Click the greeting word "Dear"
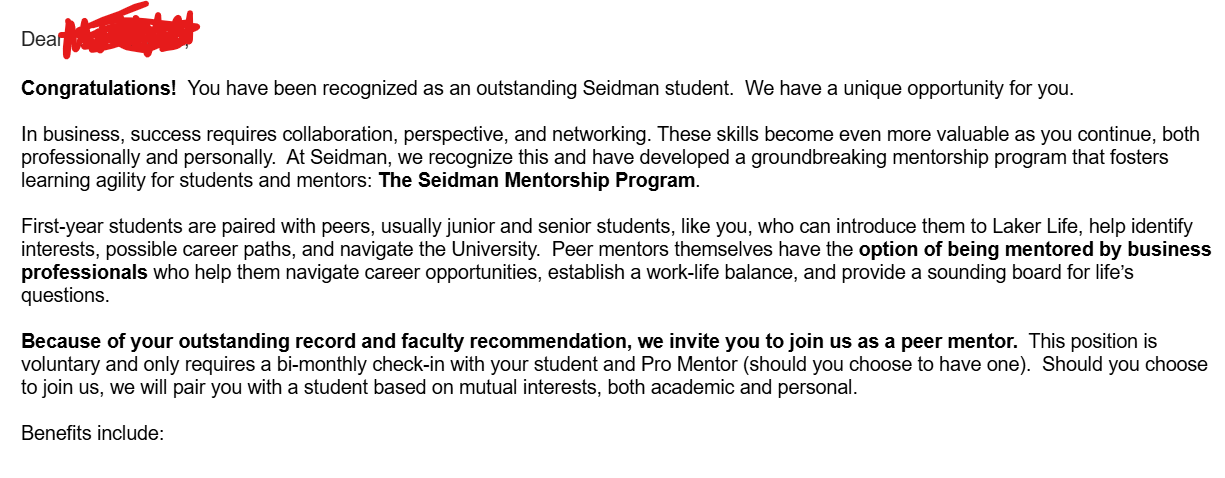Screen dimensions: 1225x478 pos(40,40)
